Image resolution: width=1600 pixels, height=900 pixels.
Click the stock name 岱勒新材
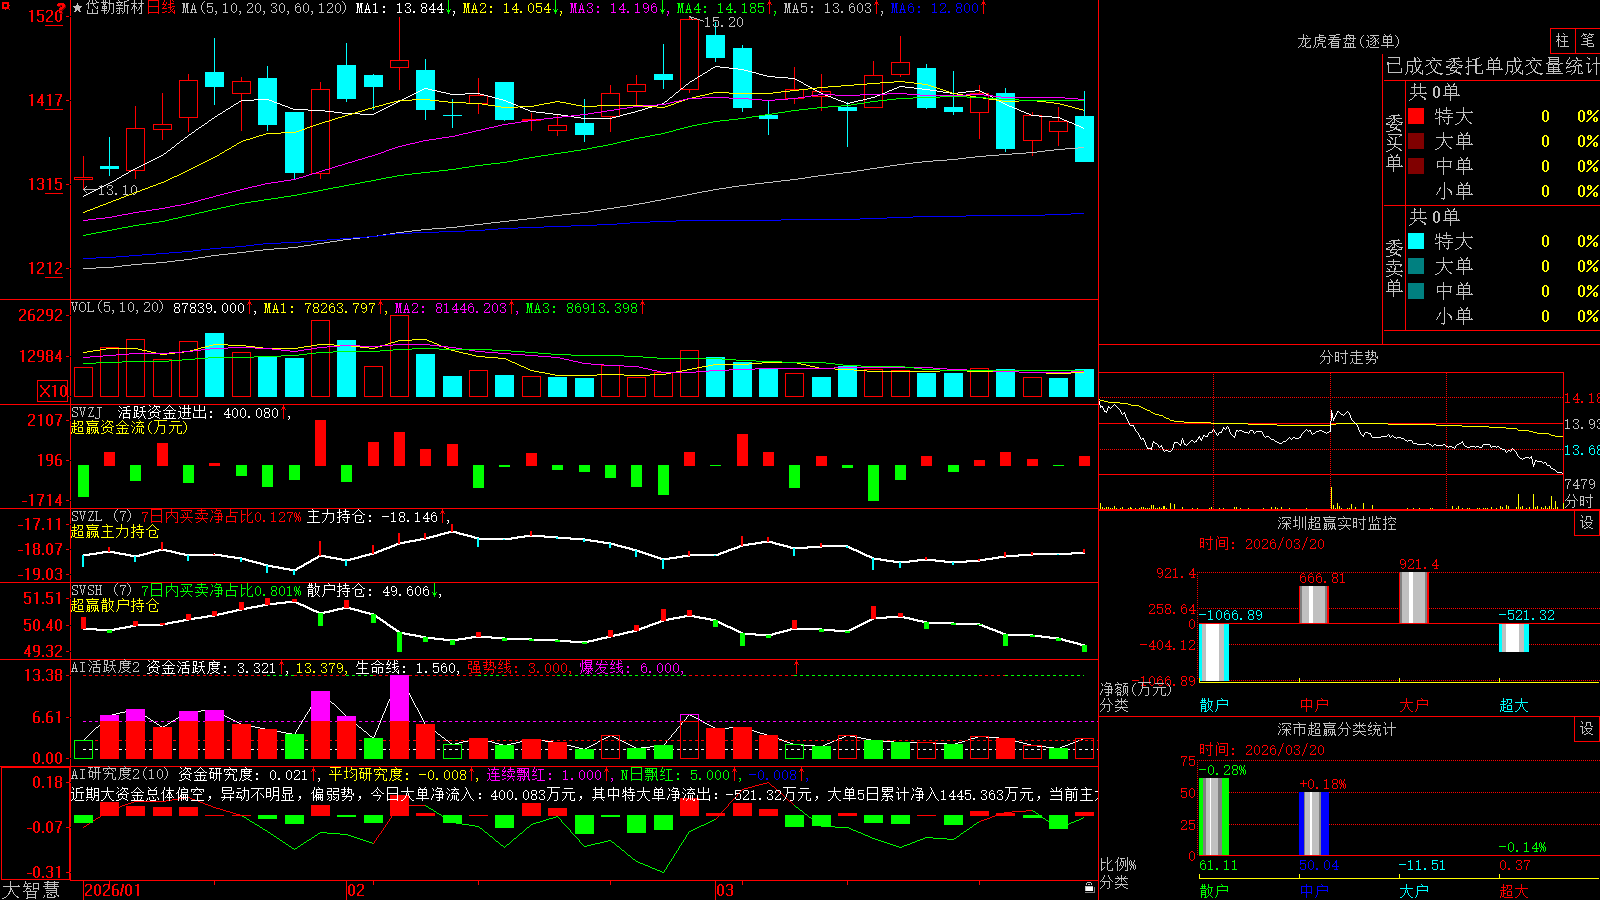pyautogui.click(x=115, y=8)
